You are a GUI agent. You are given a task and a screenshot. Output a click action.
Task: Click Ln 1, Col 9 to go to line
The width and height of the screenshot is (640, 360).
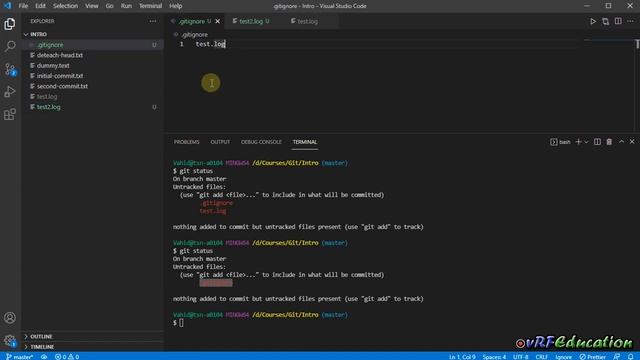point(462,357)
